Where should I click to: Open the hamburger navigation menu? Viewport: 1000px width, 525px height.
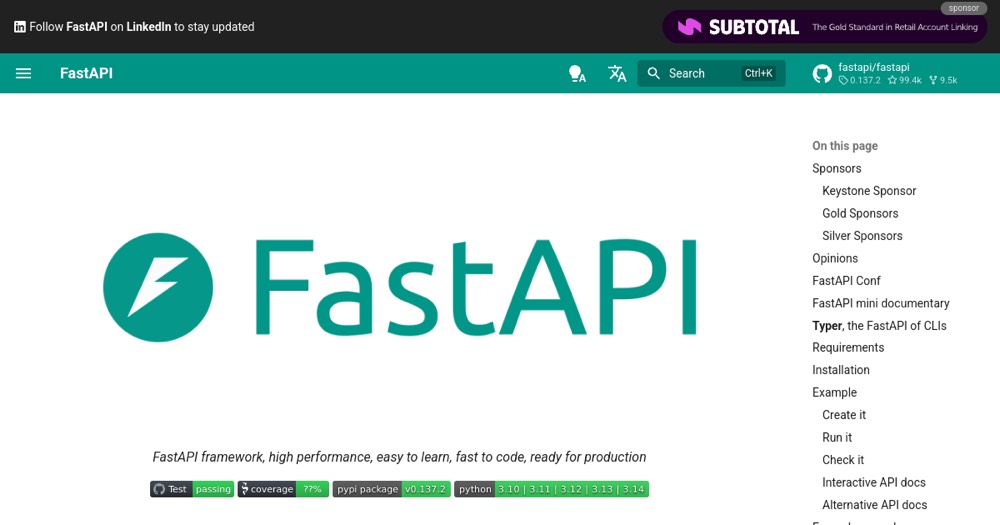pos(24,73)
